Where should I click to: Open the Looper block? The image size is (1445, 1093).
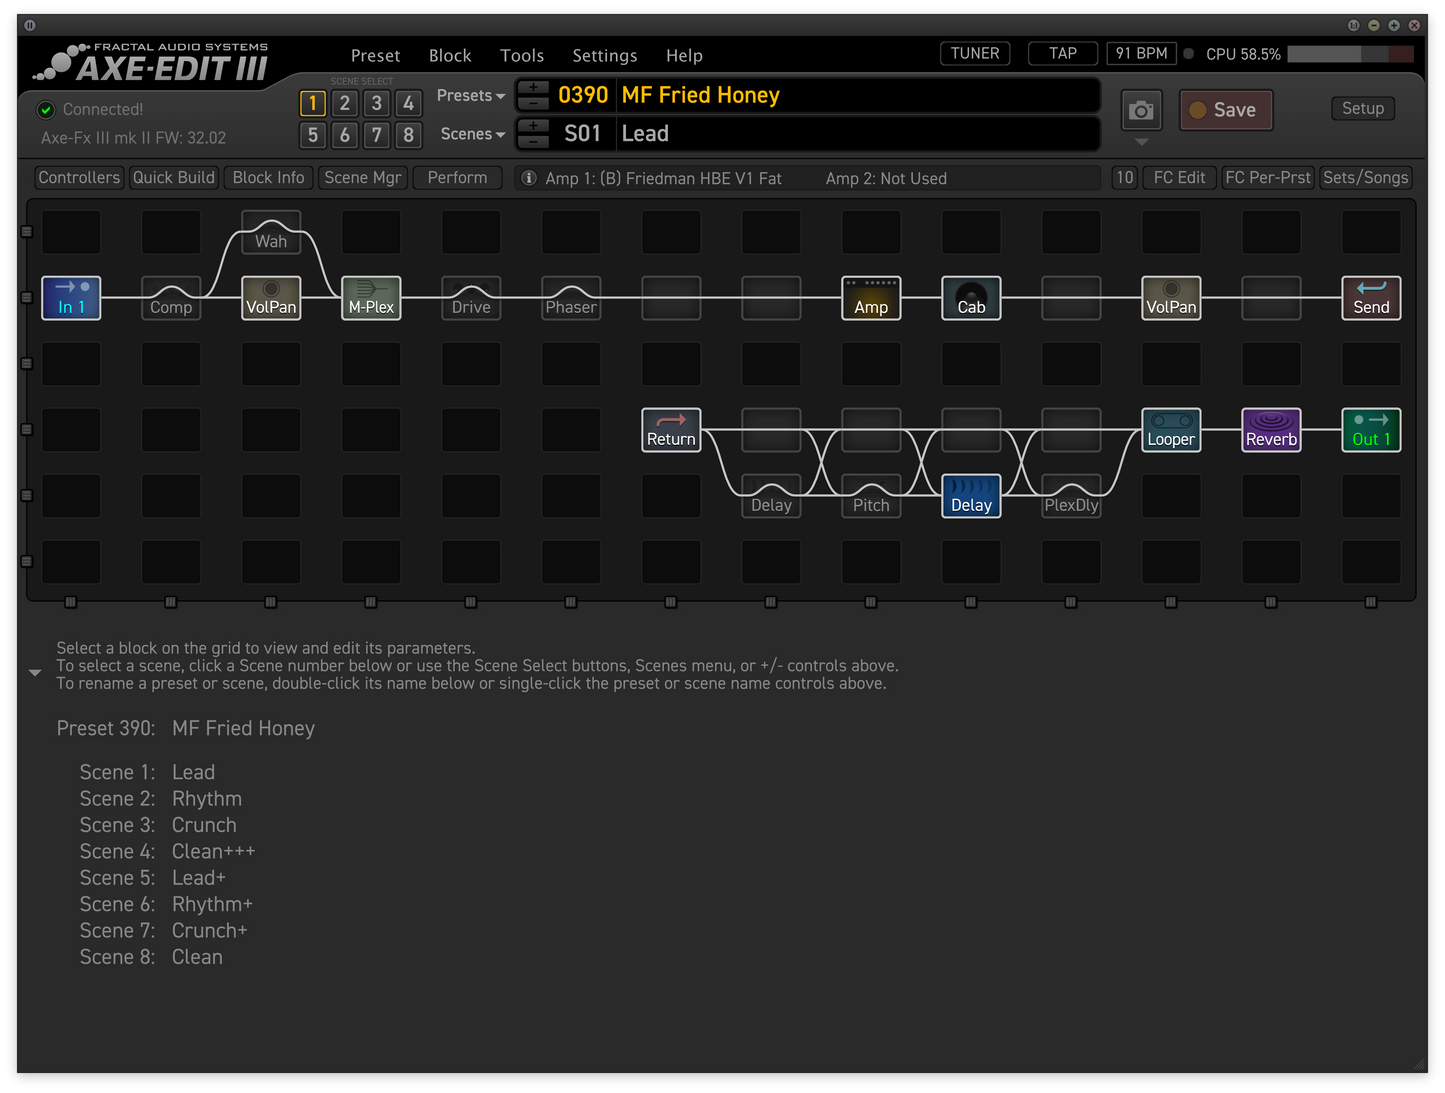1171,430
